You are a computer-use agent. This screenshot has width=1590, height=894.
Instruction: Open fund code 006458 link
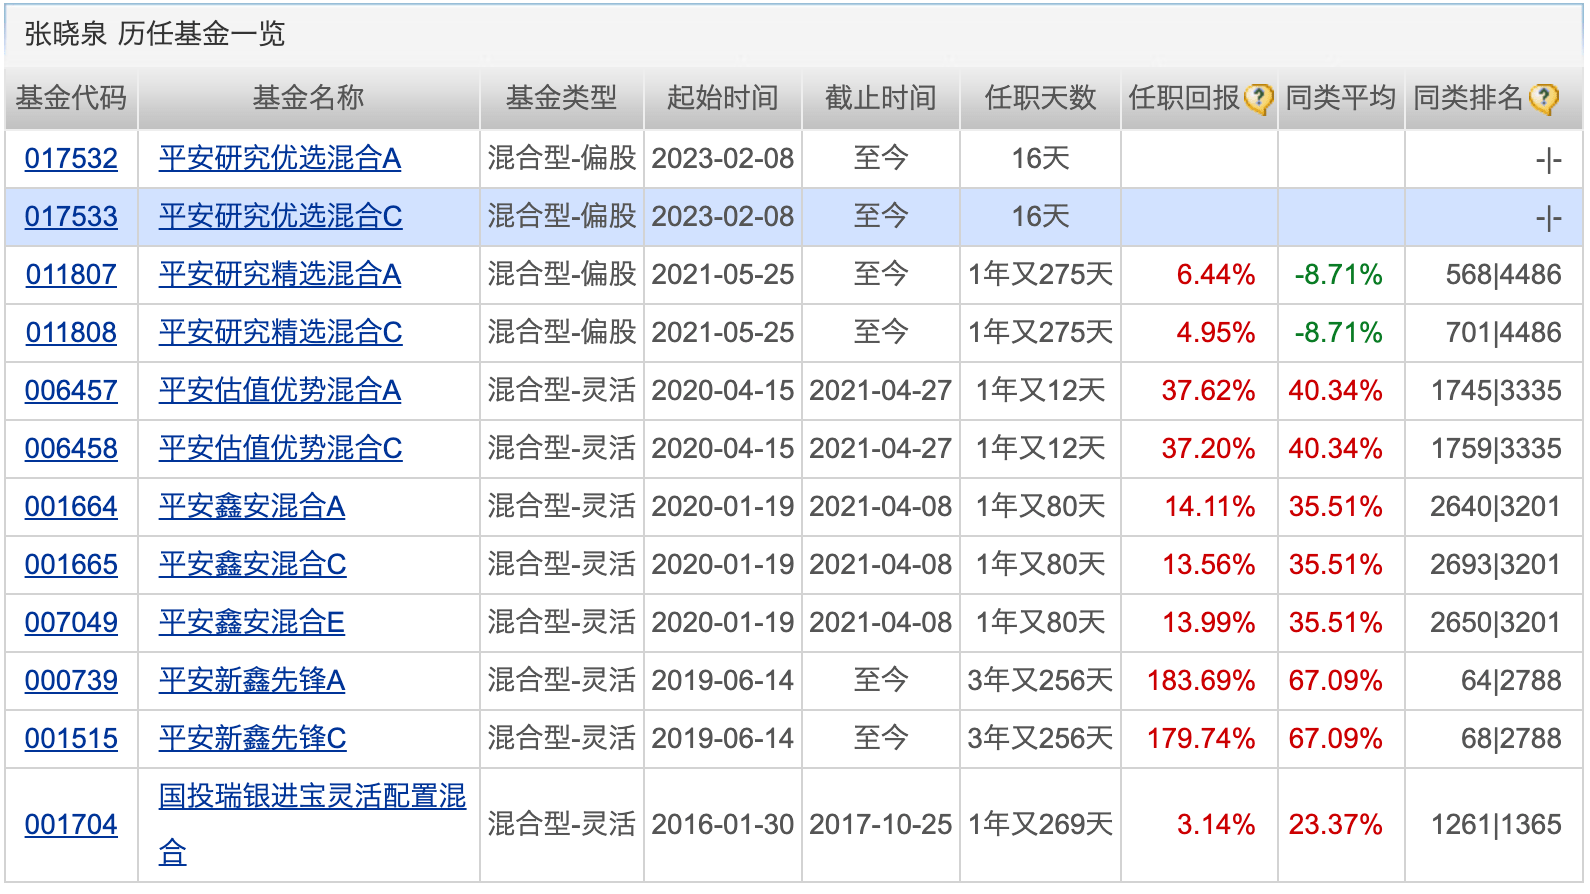[x=71, y=448]
